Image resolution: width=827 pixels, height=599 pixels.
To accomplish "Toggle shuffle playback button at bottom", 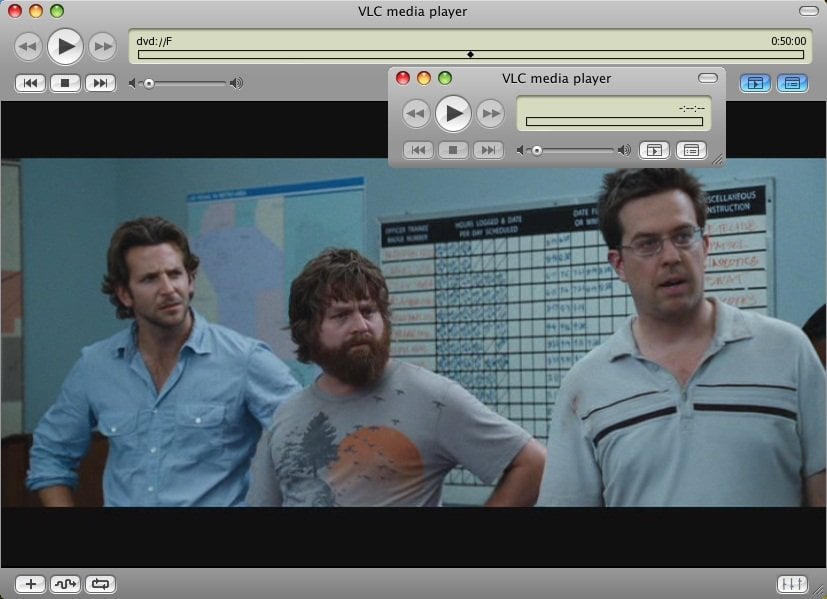I will tap(65, 584).
